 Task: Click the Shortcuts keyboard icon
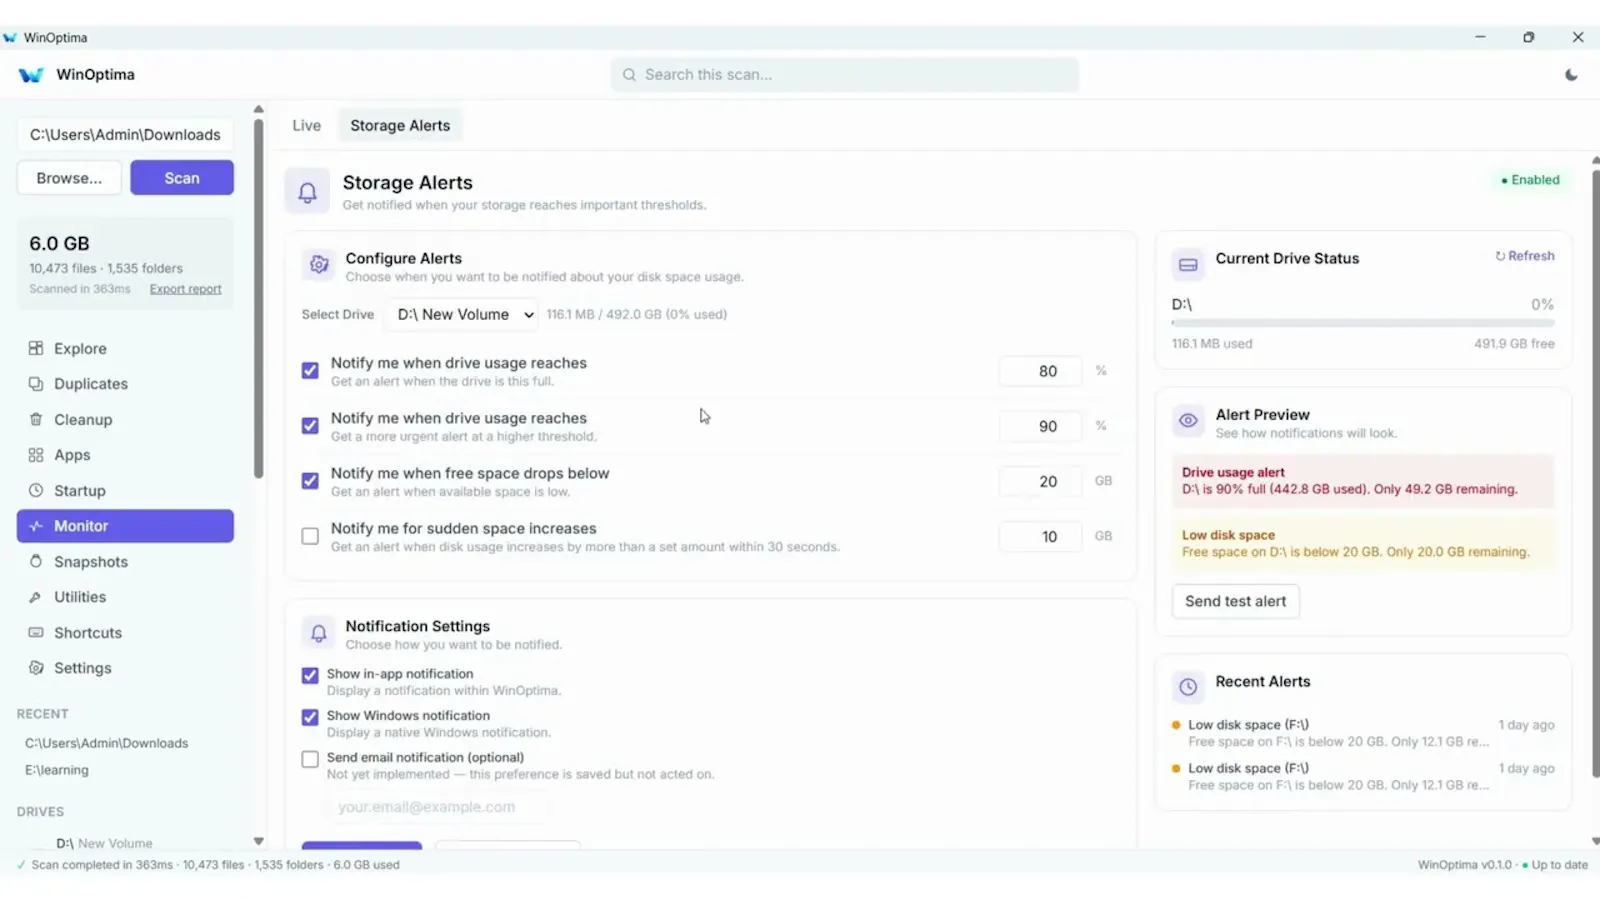pyautogui.click(x=36, y=633)
